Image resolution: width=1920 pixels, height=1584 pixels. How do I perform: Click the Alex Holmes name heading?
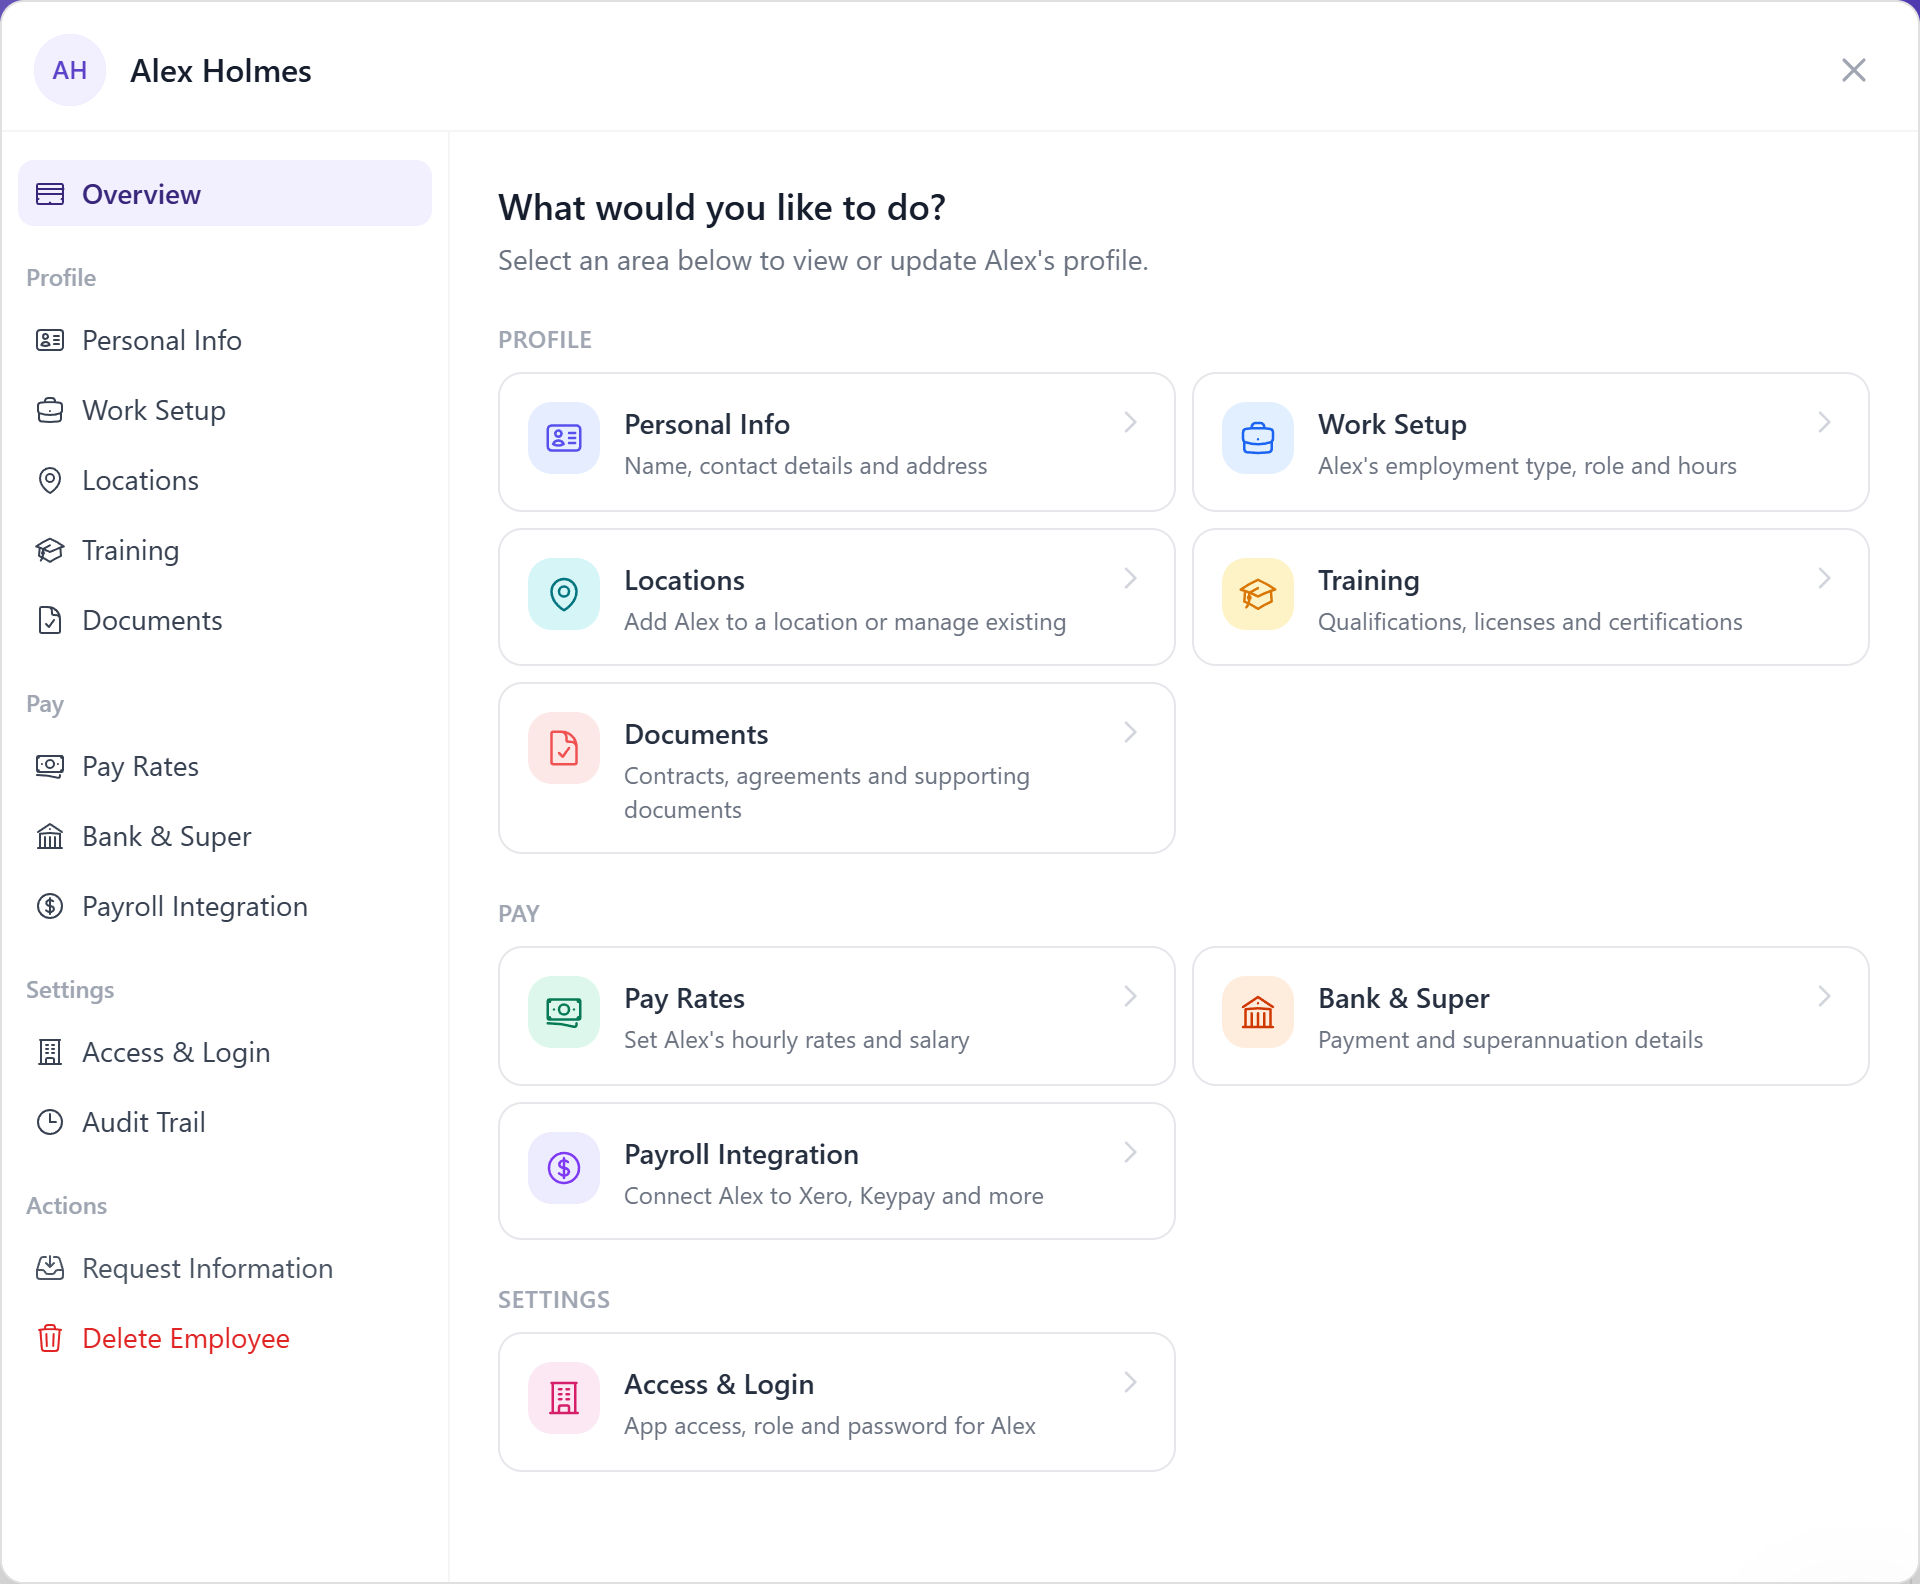click(221, 71)
